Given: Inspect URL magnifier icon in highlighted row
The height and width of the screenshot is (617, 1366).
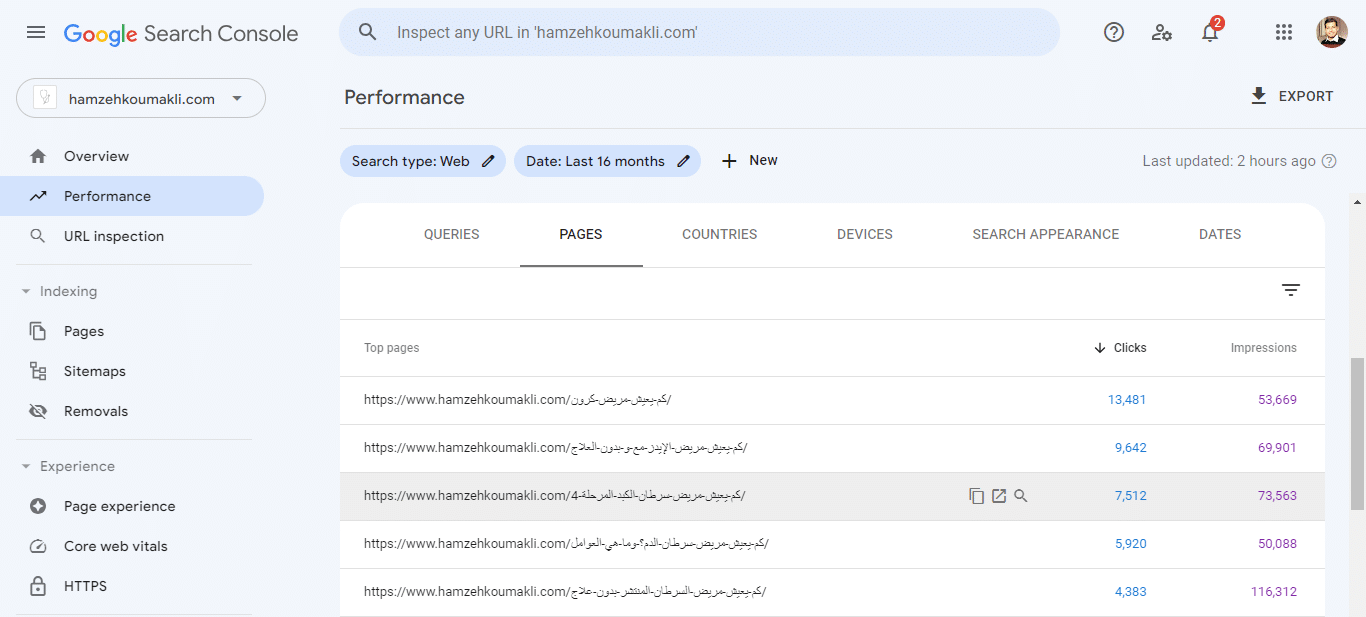Looking at the screenshot, I should pos(1021,496).
